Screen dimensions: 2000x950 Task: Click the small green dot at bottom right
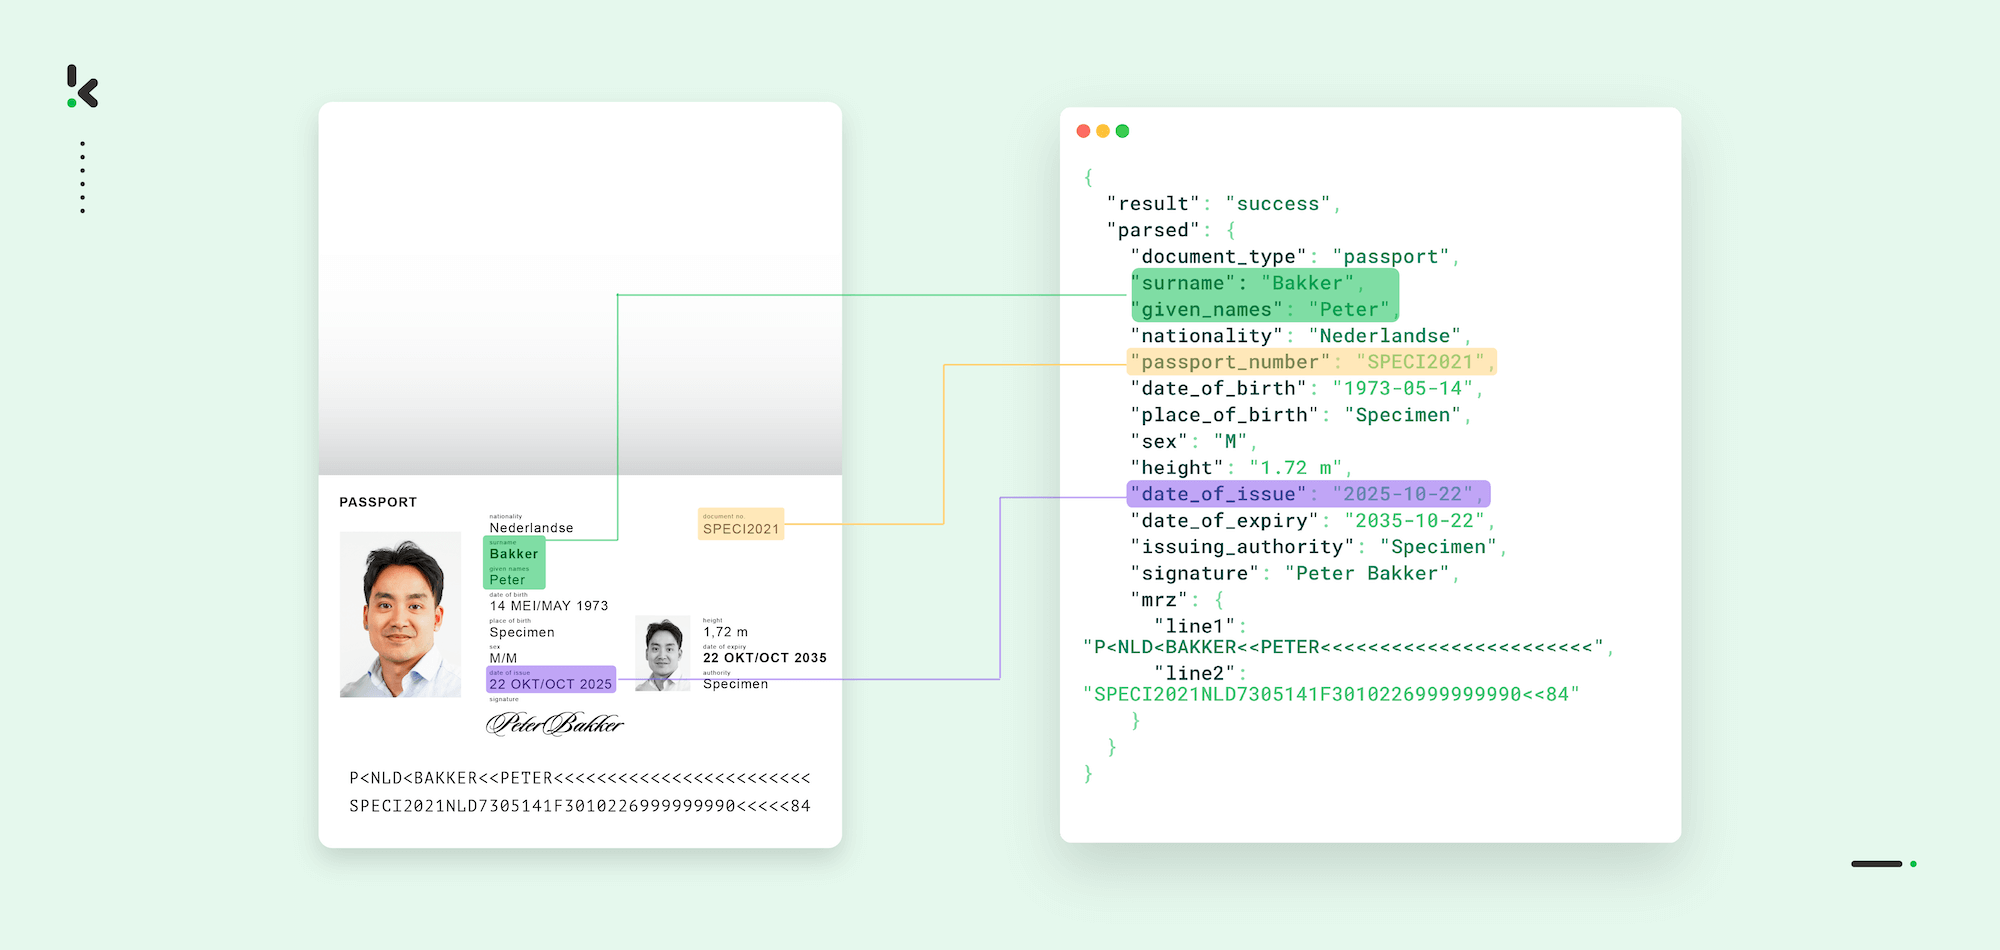[1913, 864]
